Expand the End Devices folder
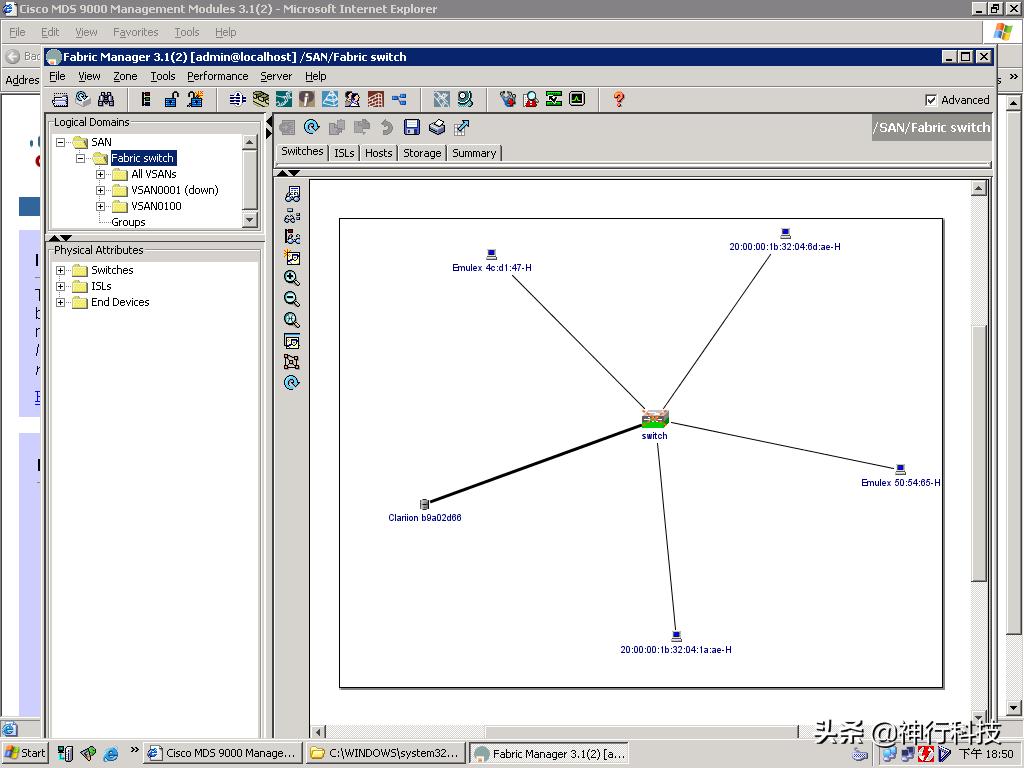Viewport: 1024px width, 768px height. tap(61, 302)
